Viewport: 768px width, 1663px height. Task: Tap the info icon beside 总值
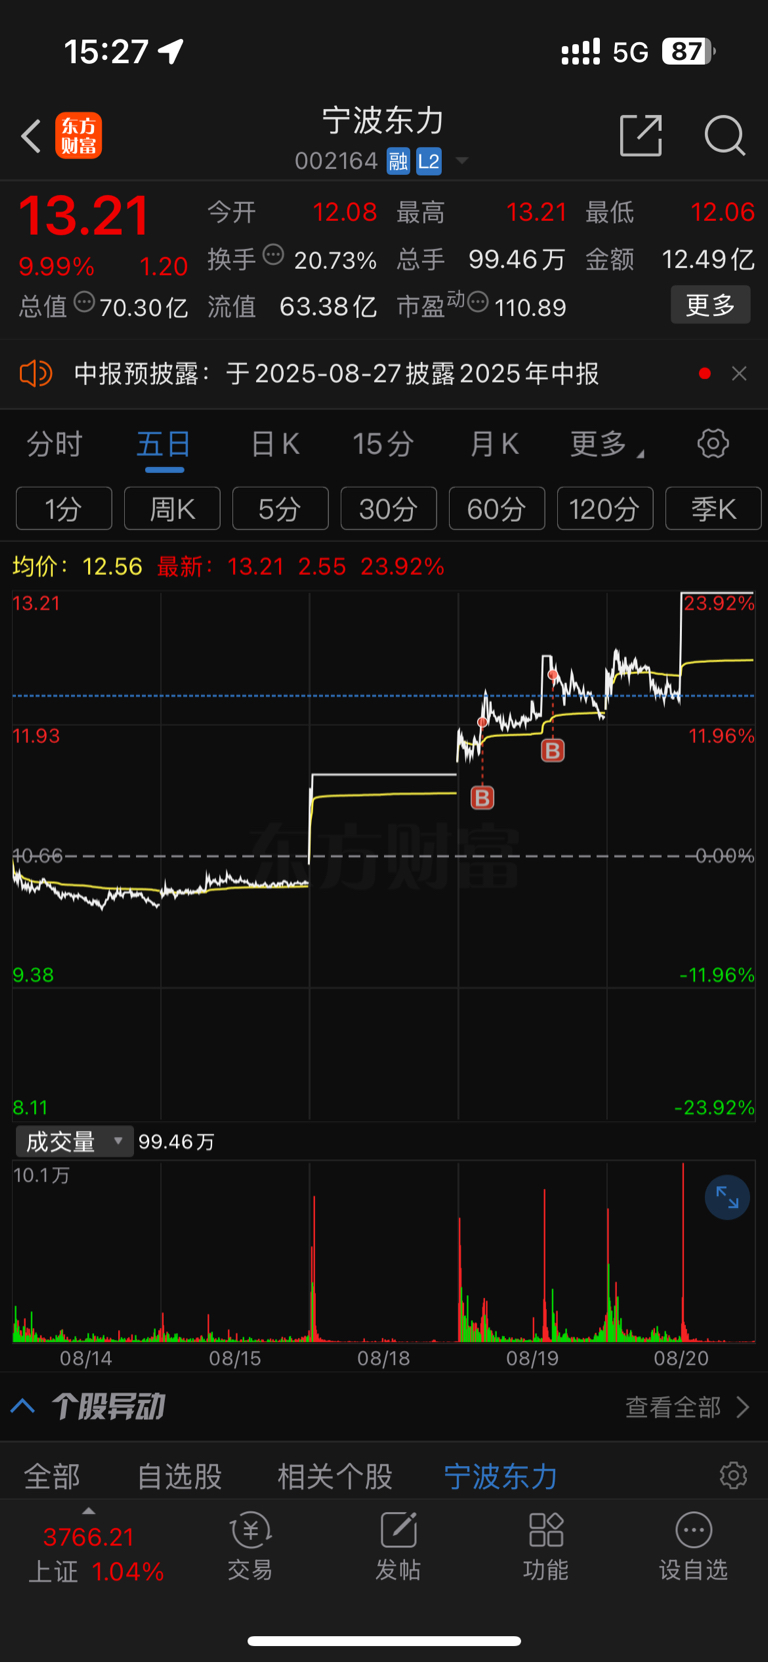[85, 302]
